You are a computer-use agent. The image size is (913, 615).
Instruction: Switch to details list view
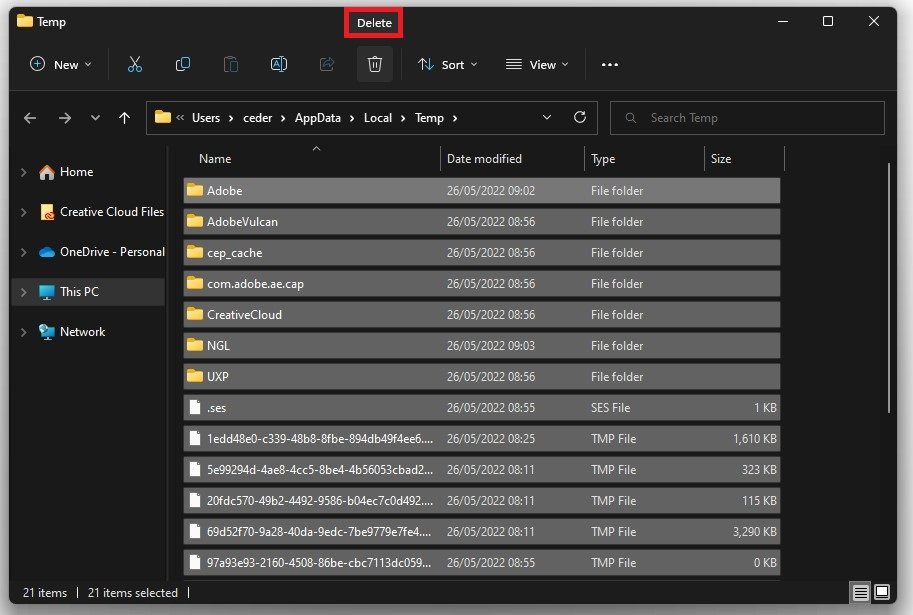tap(861, 593)
